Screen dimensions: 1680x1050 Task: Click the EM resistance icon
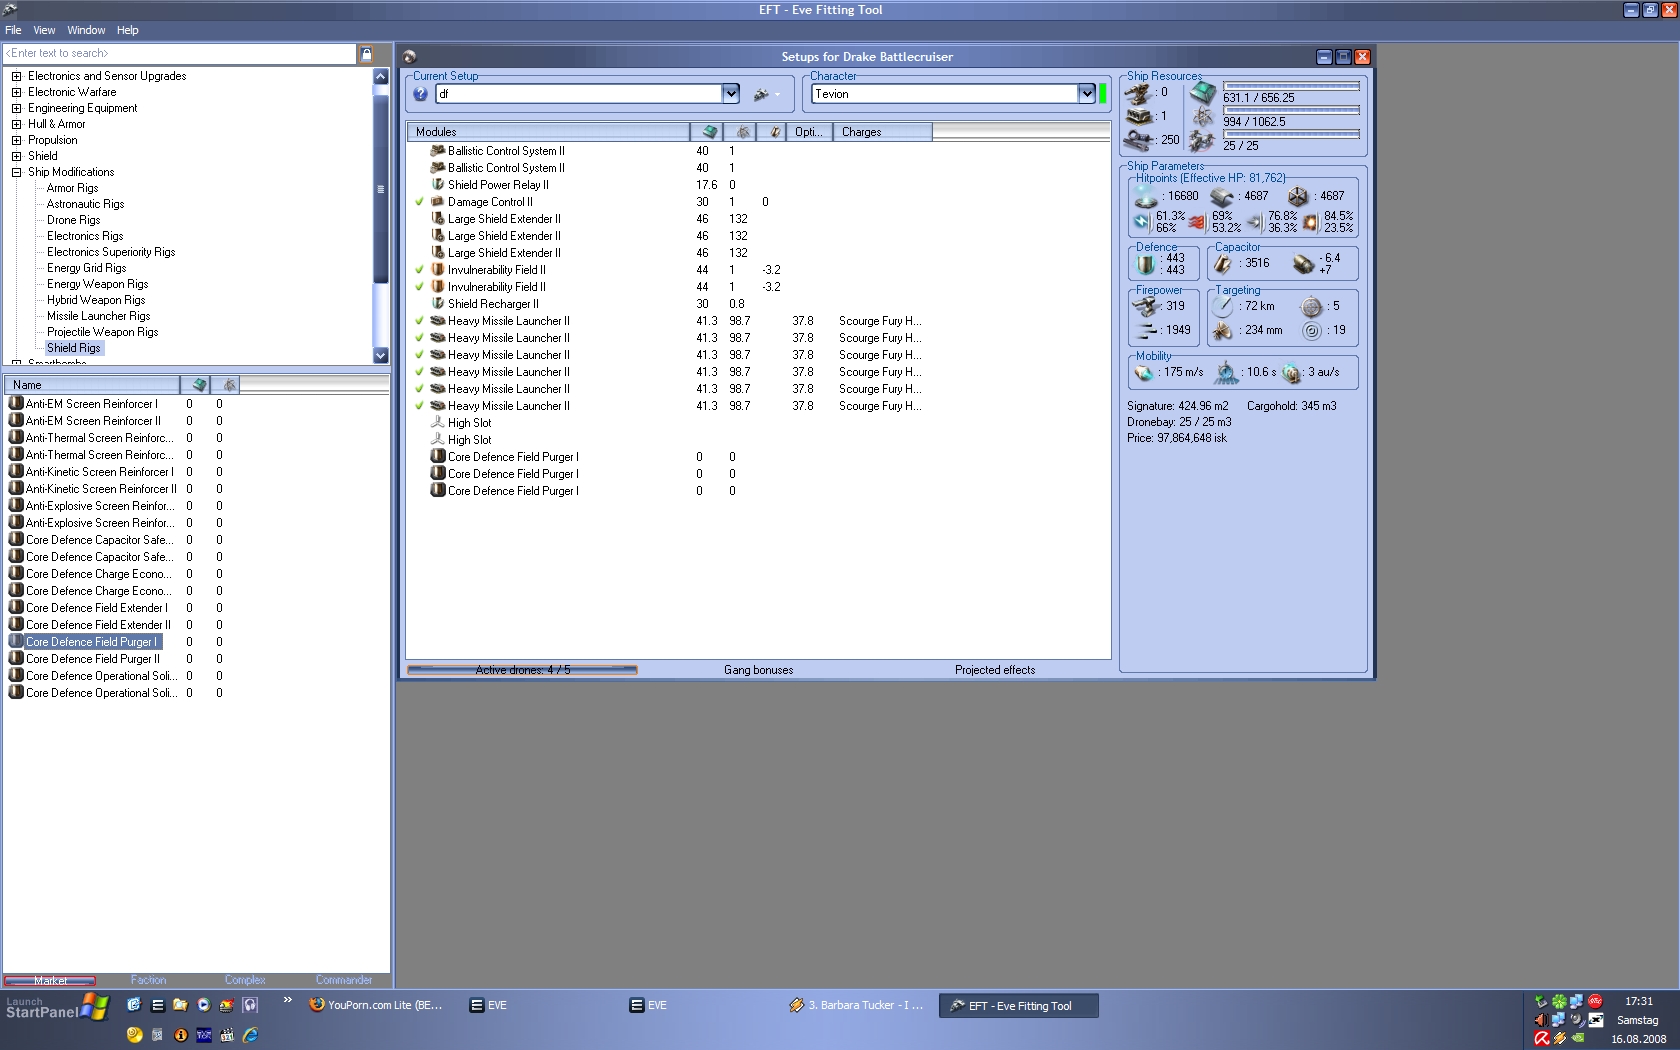pyautogui.click(x=1142, y=221)
